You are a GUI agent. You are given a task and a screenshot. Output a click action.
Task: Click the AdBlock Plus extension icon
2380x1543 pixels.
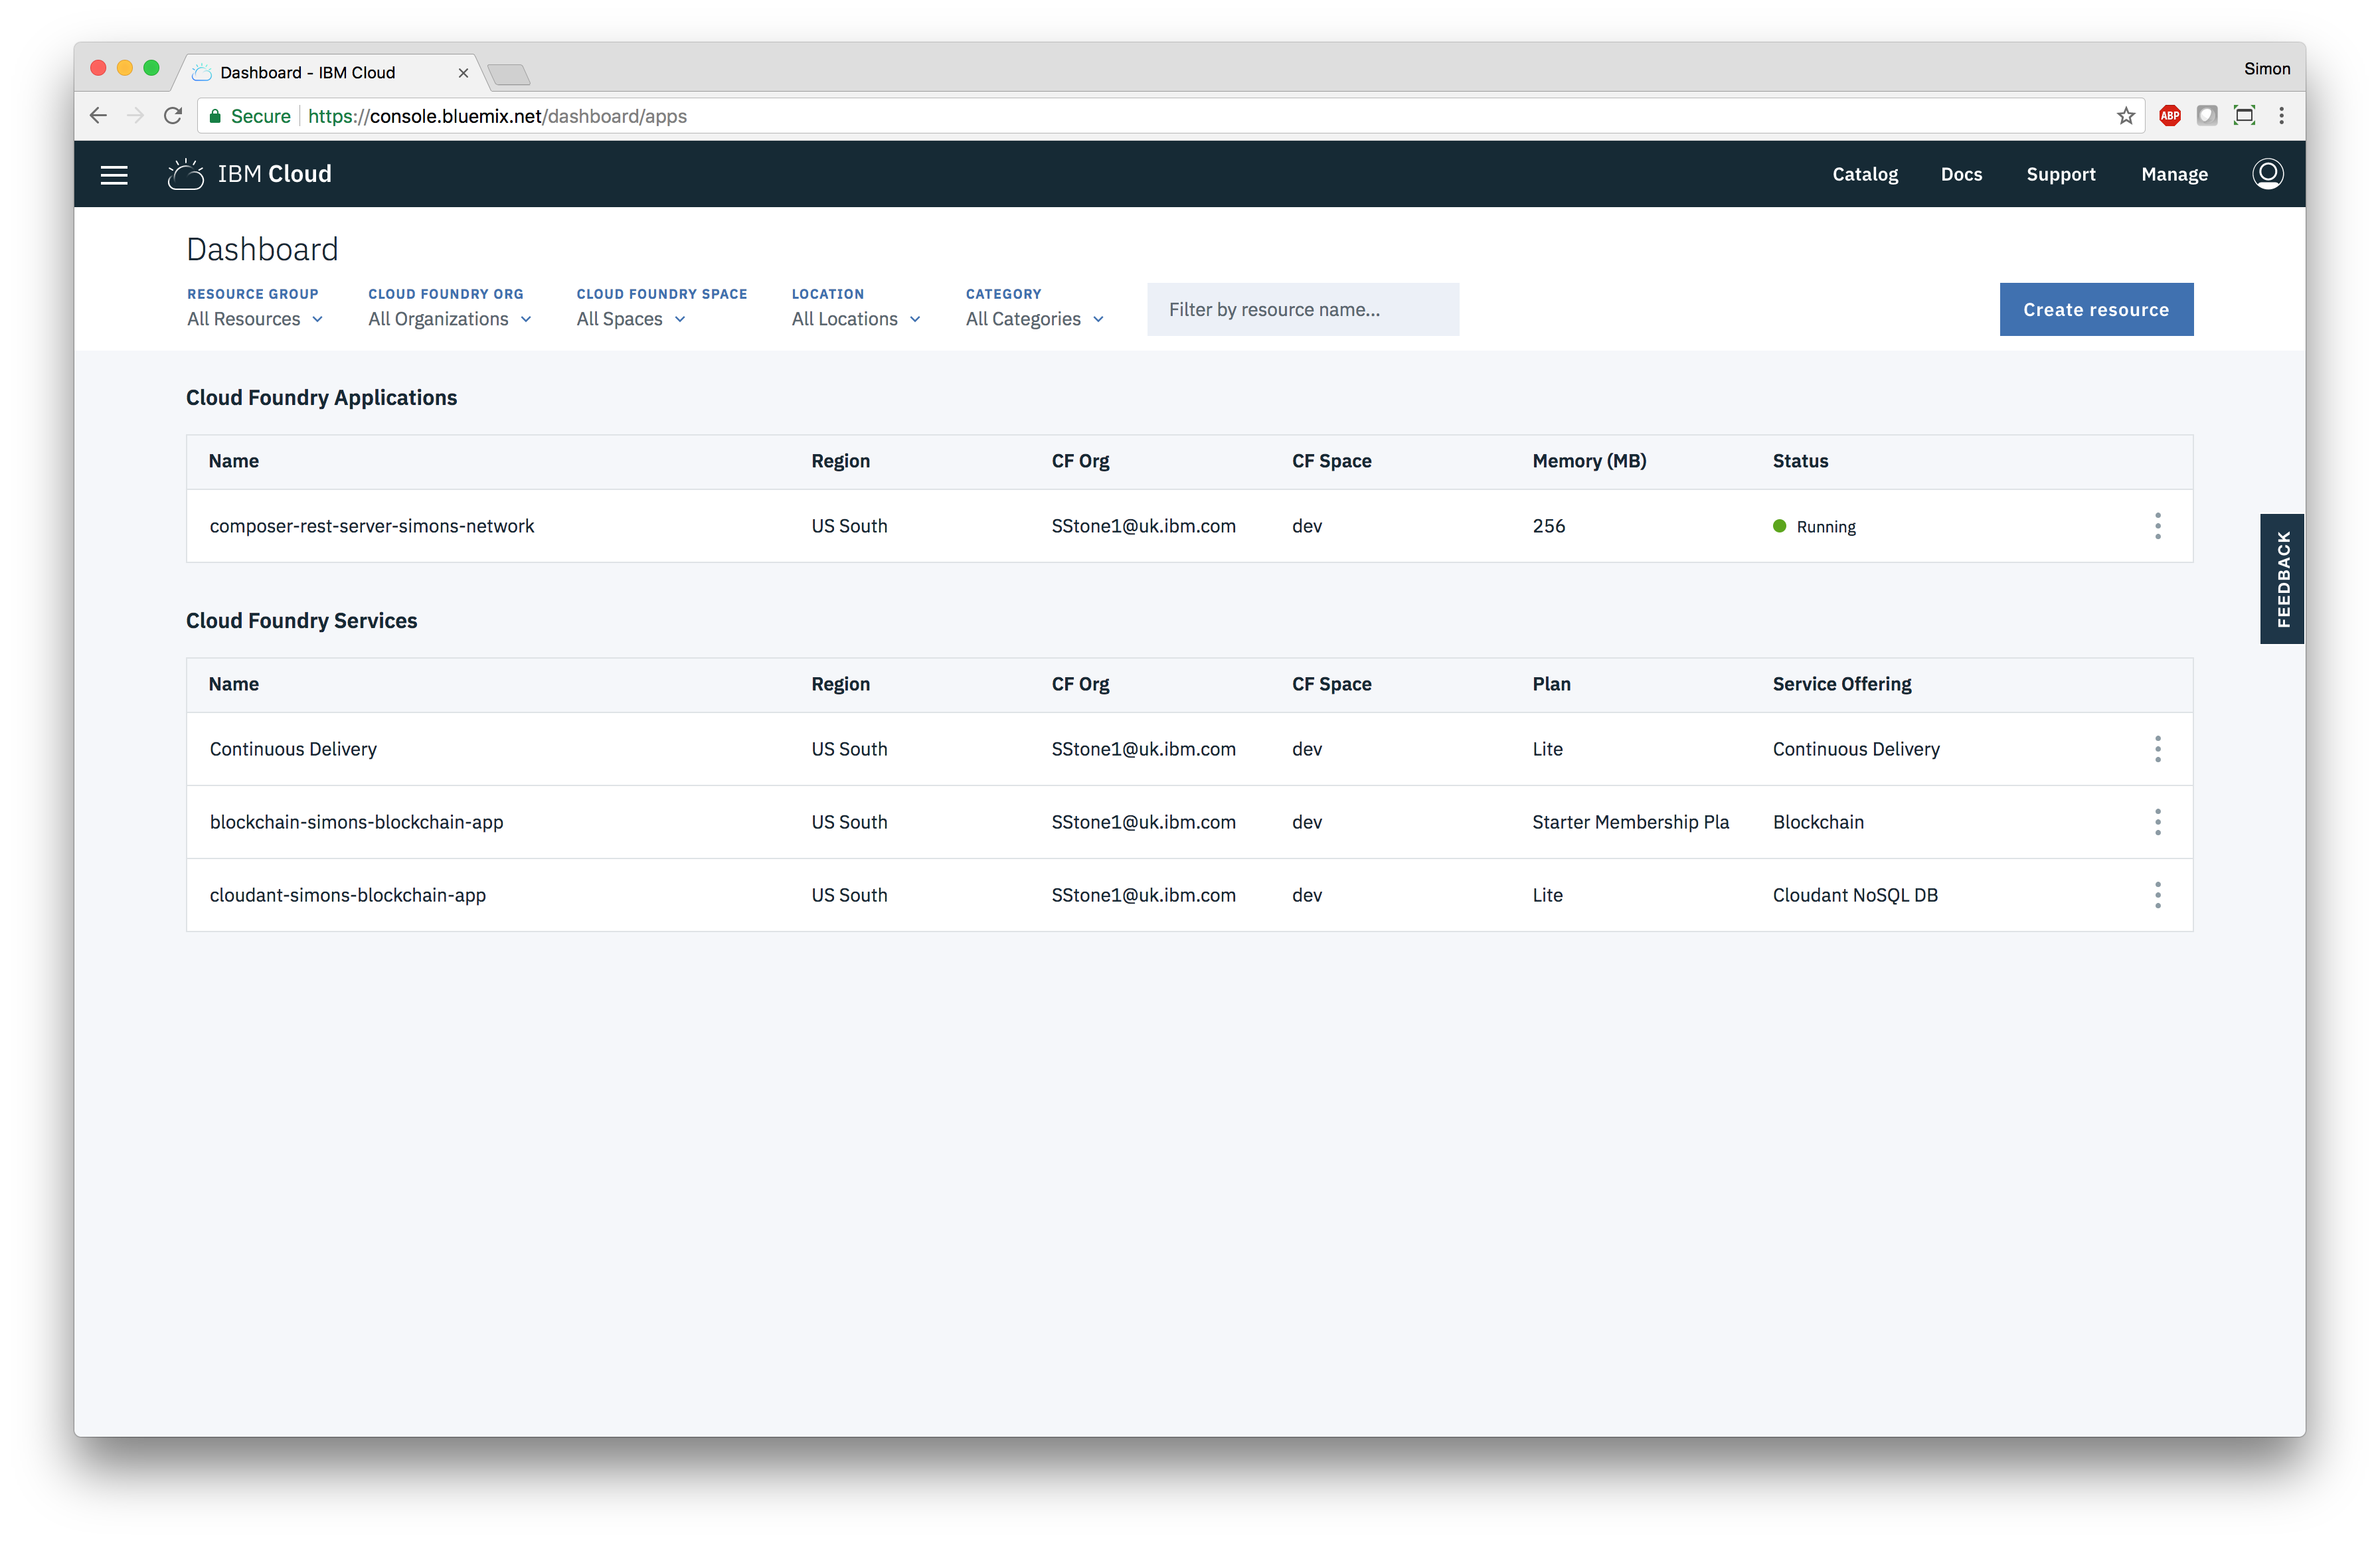tap(2169, 116)
